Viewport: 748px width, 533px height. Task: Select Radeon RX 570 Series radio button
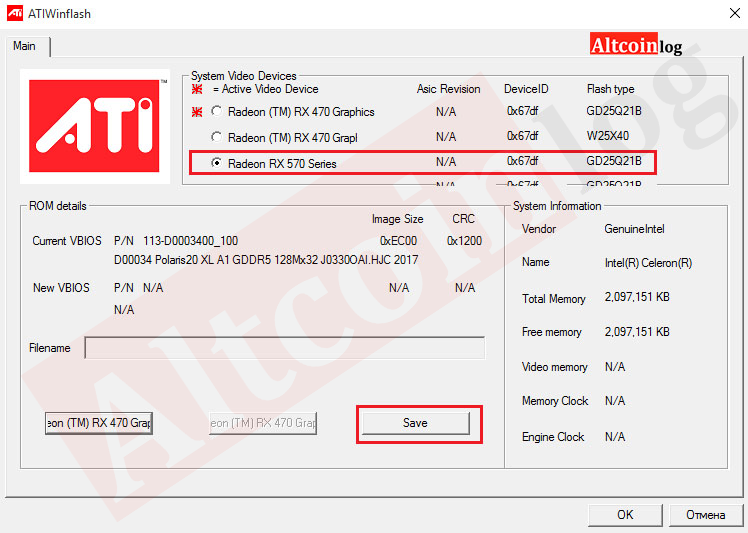(x=217, y=163)
